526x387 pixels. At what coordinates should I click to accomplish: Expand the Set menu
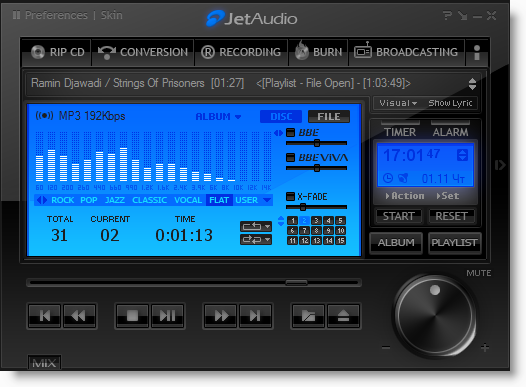448,196
